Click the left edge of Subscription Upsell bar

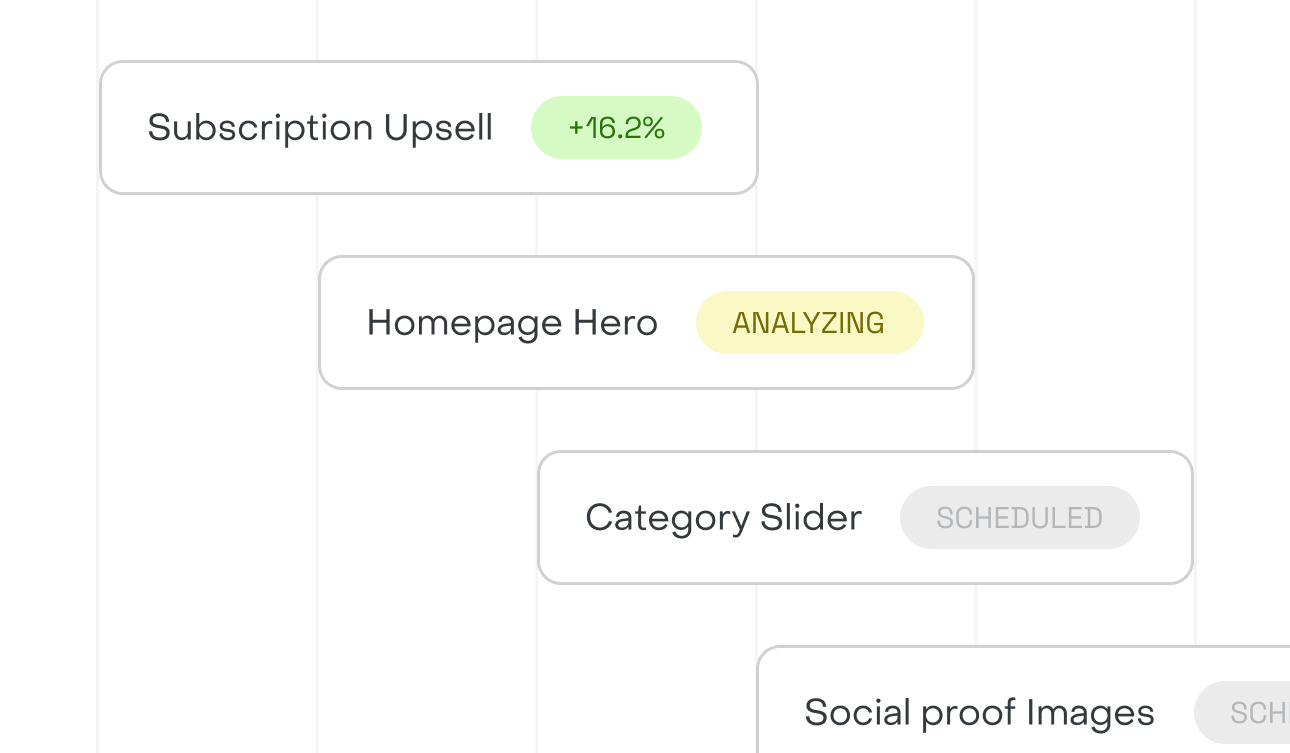click(x=102, y=128)
